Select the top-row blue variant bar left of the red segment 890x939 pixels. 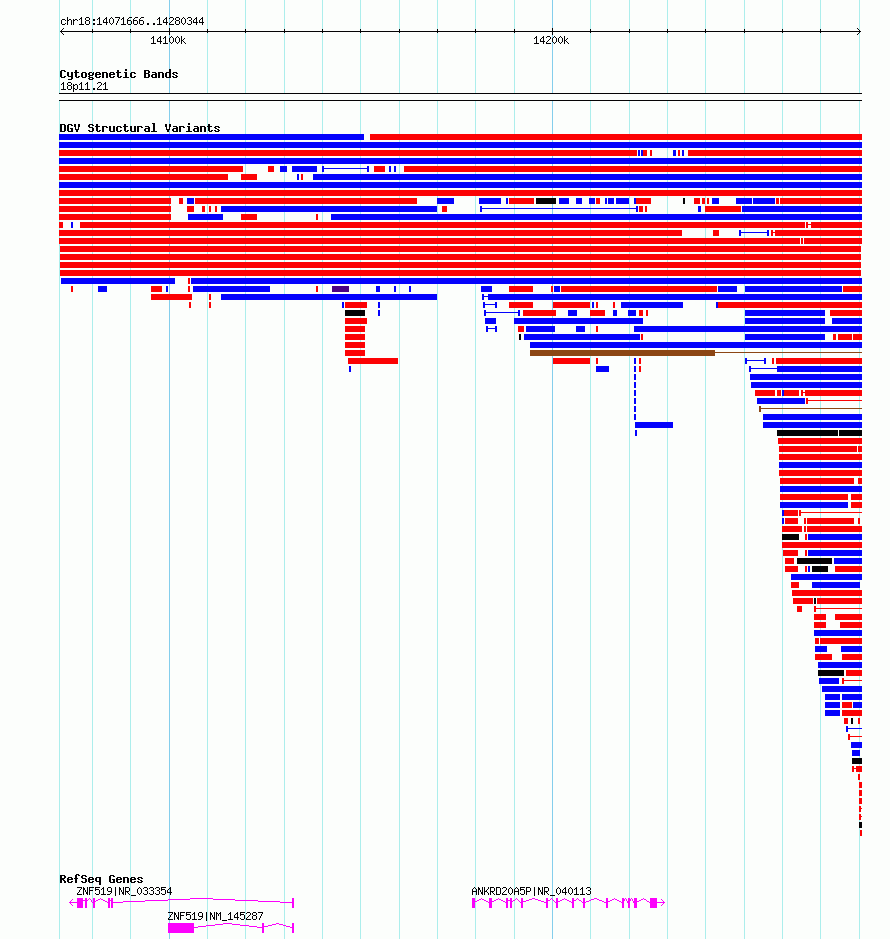click(211, 137)
